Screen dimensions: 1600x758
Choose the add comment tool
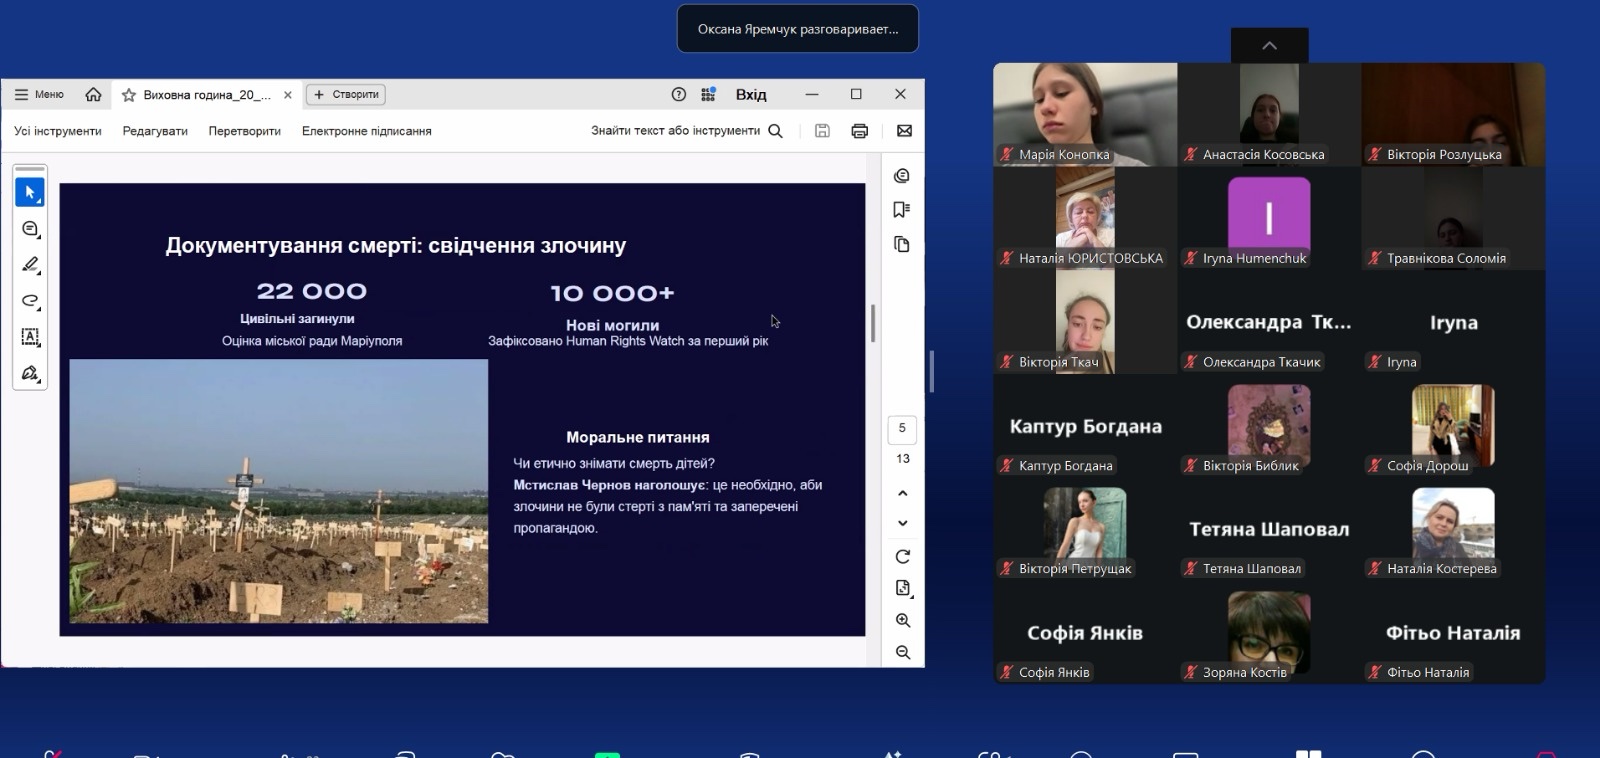30,229
